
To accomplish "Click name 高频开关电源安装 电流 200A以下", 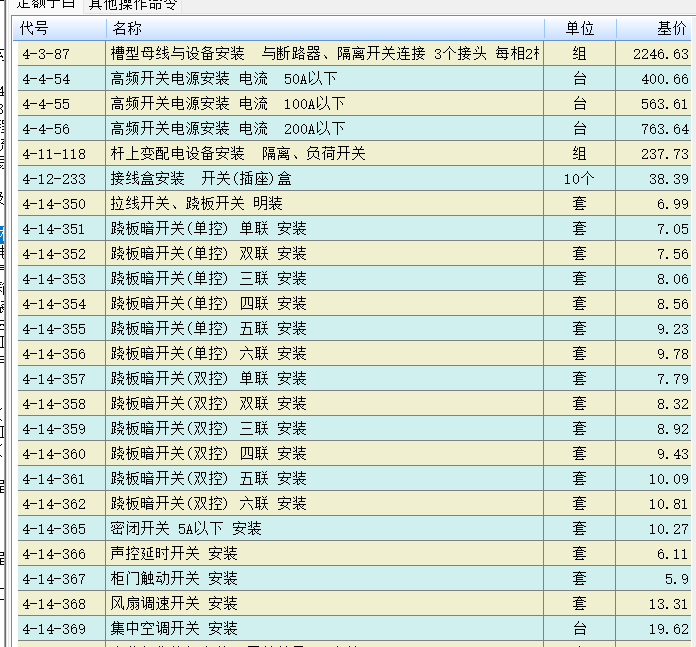I will pyautogui.click(x=228, y=129).
